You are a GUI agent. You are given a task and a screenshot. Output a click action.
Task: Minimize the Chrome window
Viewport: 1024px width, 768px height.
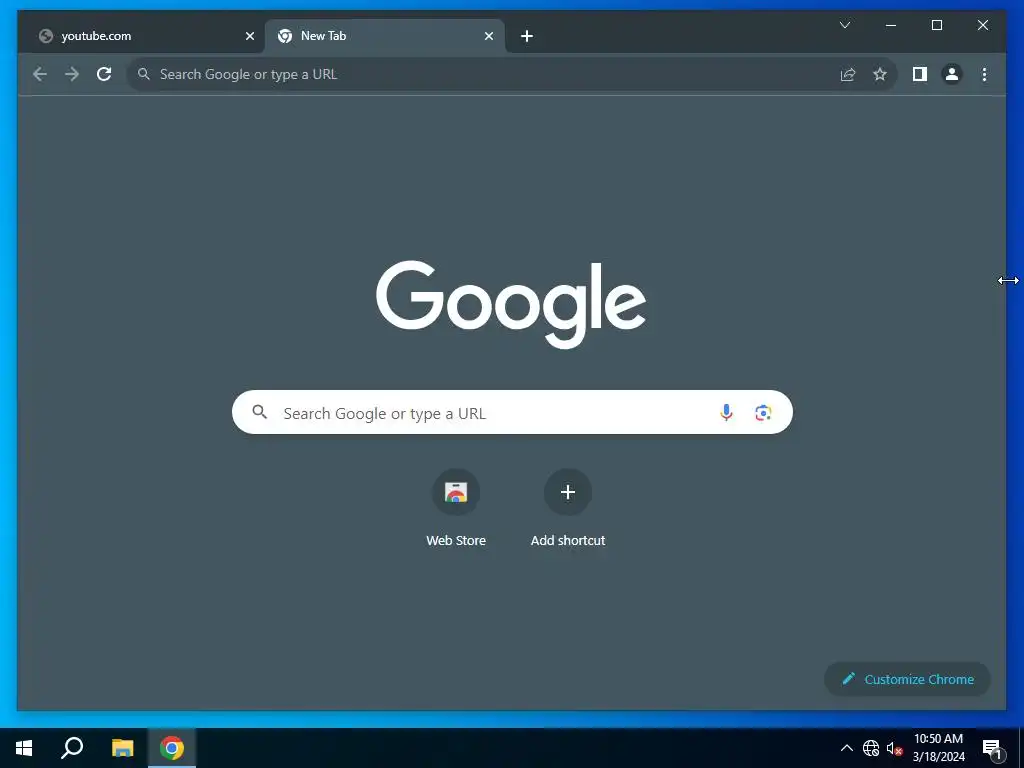(890, 25)
